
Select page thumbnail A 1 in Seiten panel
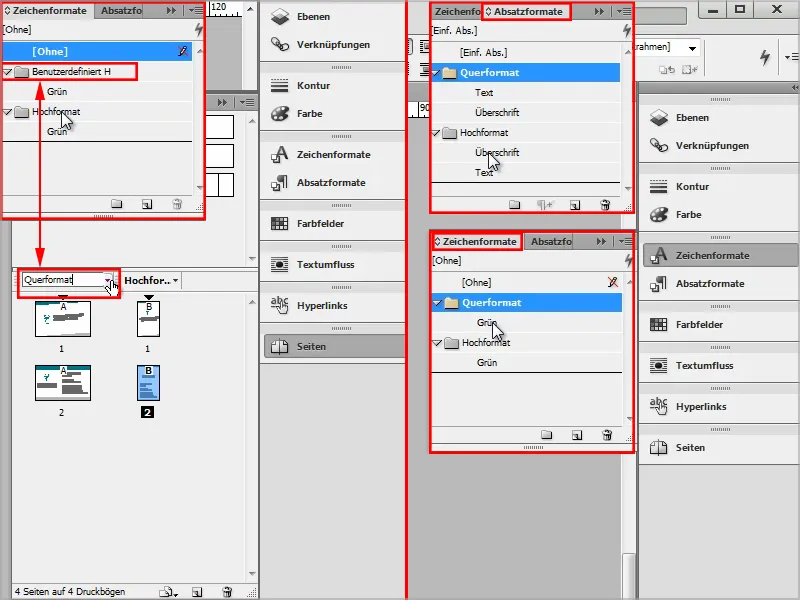[x=63, y=319]
